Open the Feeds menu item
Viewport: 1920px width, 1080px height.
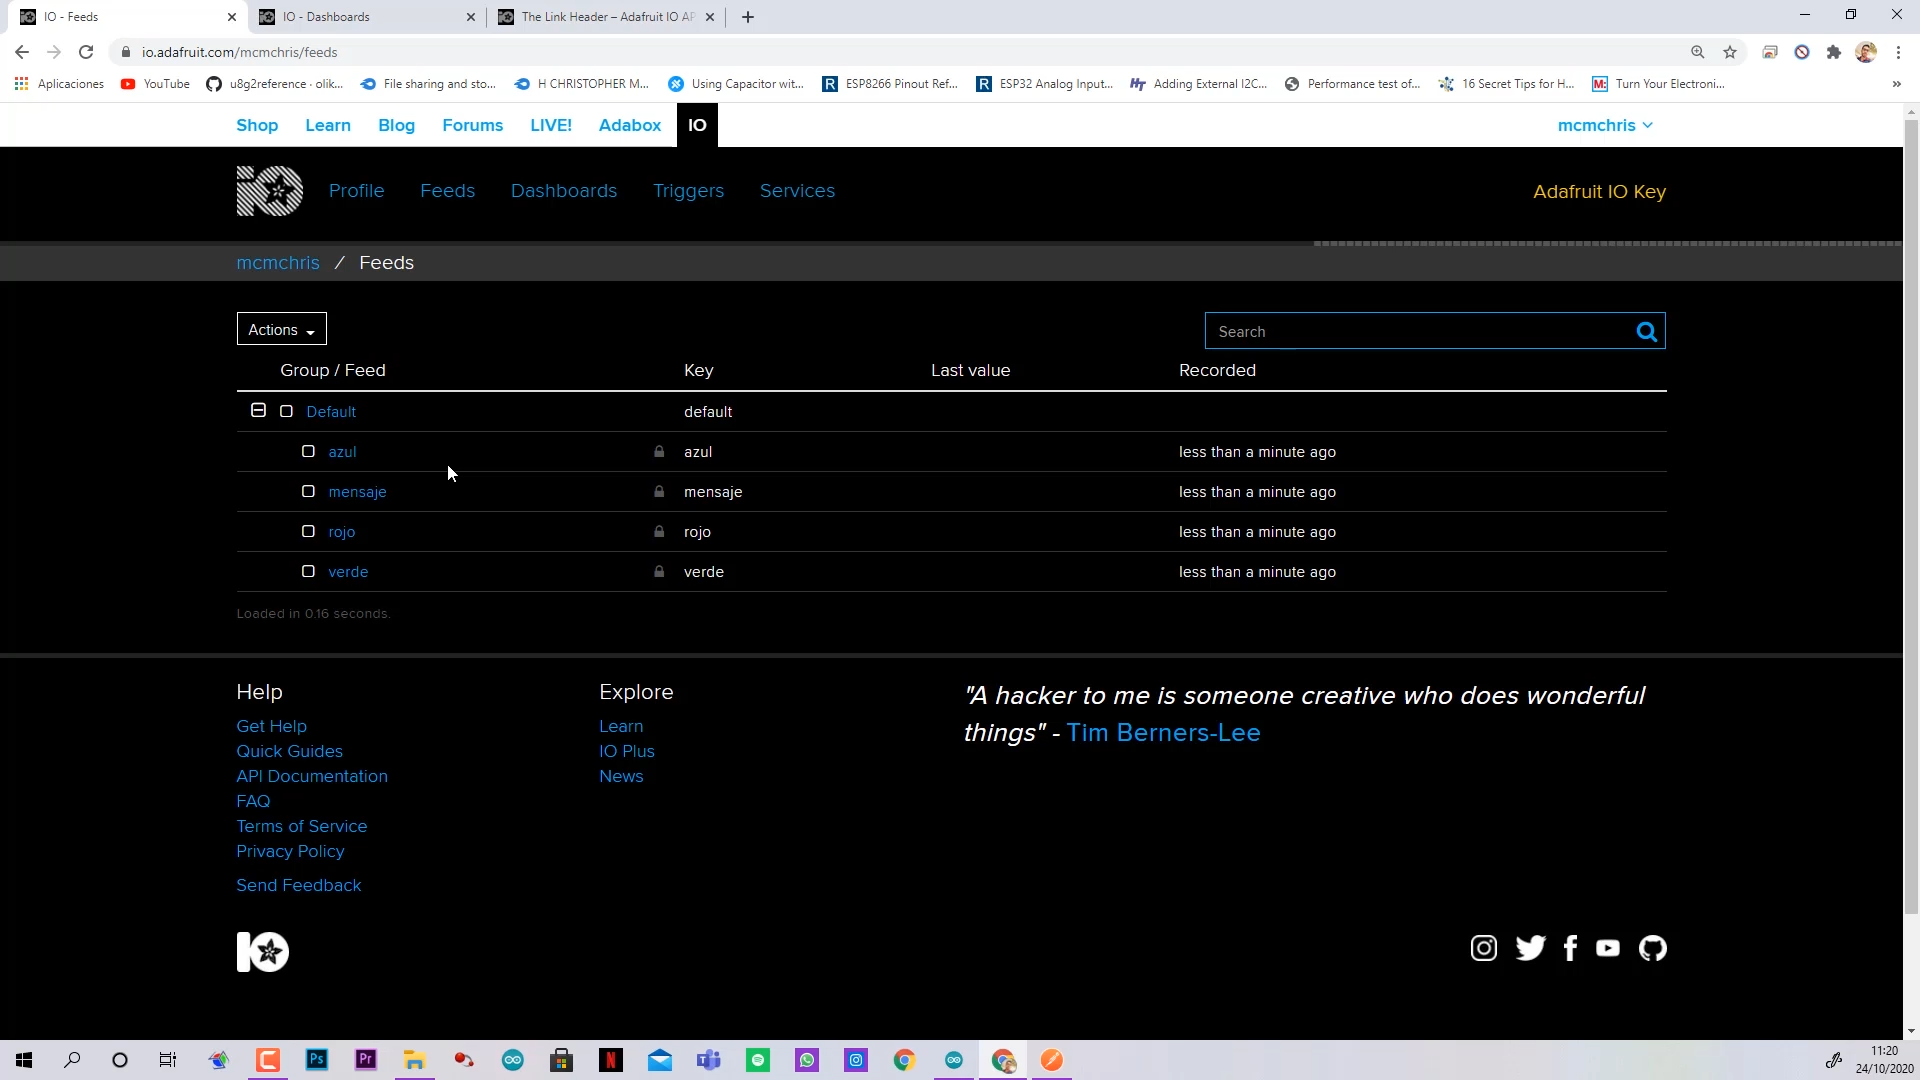tap(448, 191)
